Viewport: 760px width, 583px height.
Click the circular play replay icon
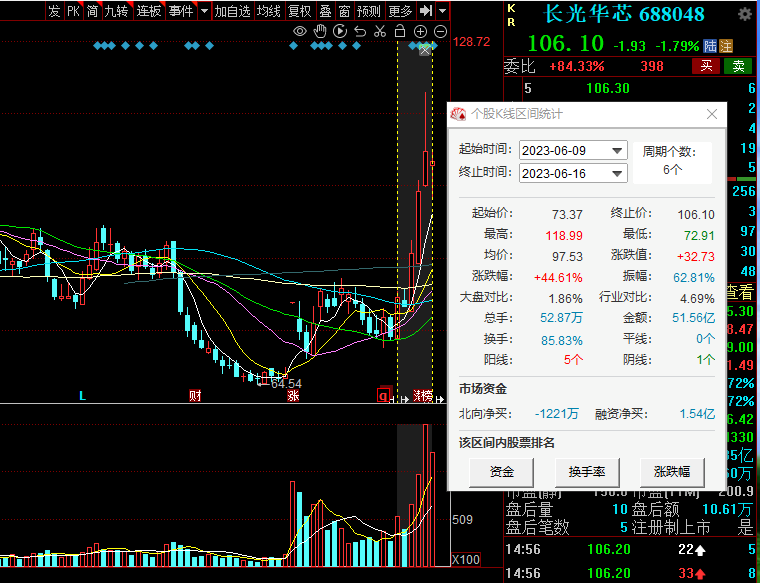tap(340, 32)
